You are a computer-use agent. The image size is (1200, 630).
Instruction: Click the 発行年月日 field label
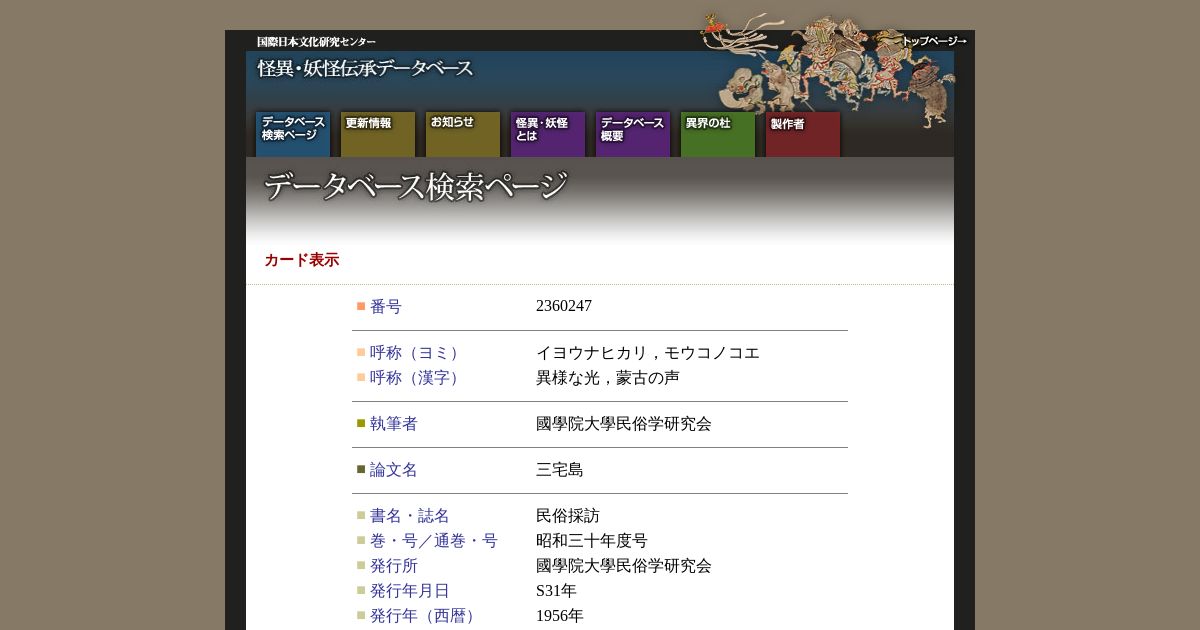coord(410,591)
